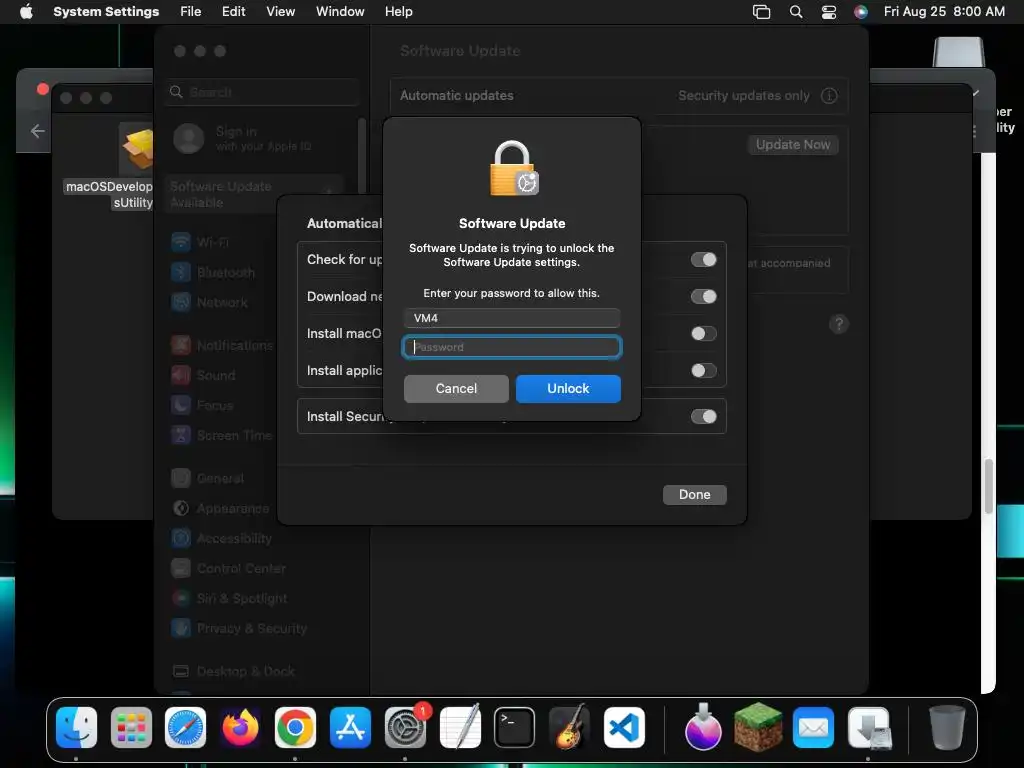Screen dimensions: 1024x768
Task: Launch Terminal from the Dock
Action: [x=515, y=728]
